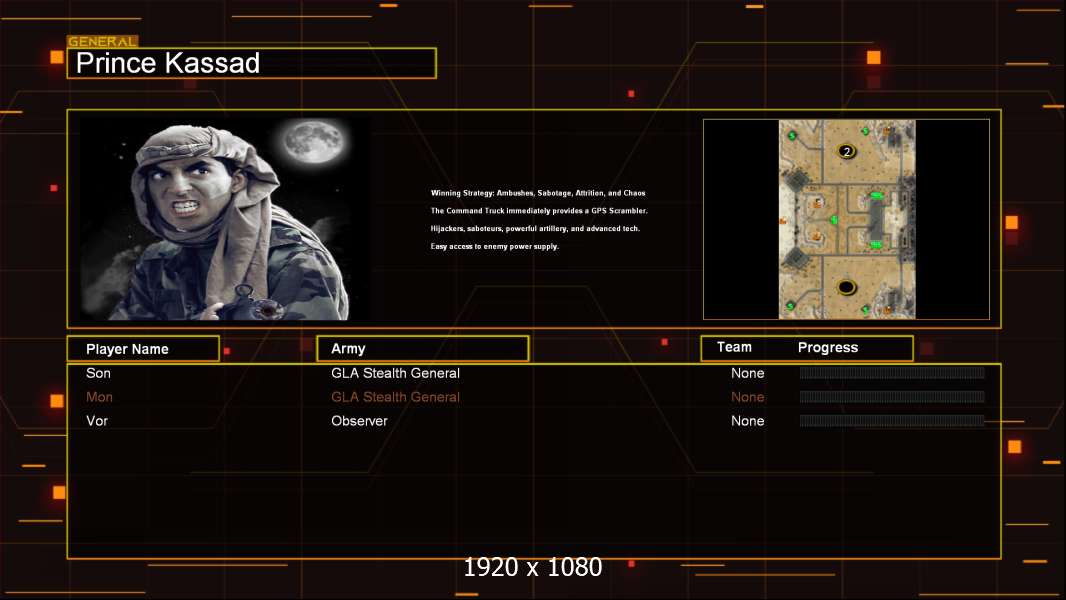Click team value None in Mon's row
This screenshot has height=600, width=1066.
[748, 397]
